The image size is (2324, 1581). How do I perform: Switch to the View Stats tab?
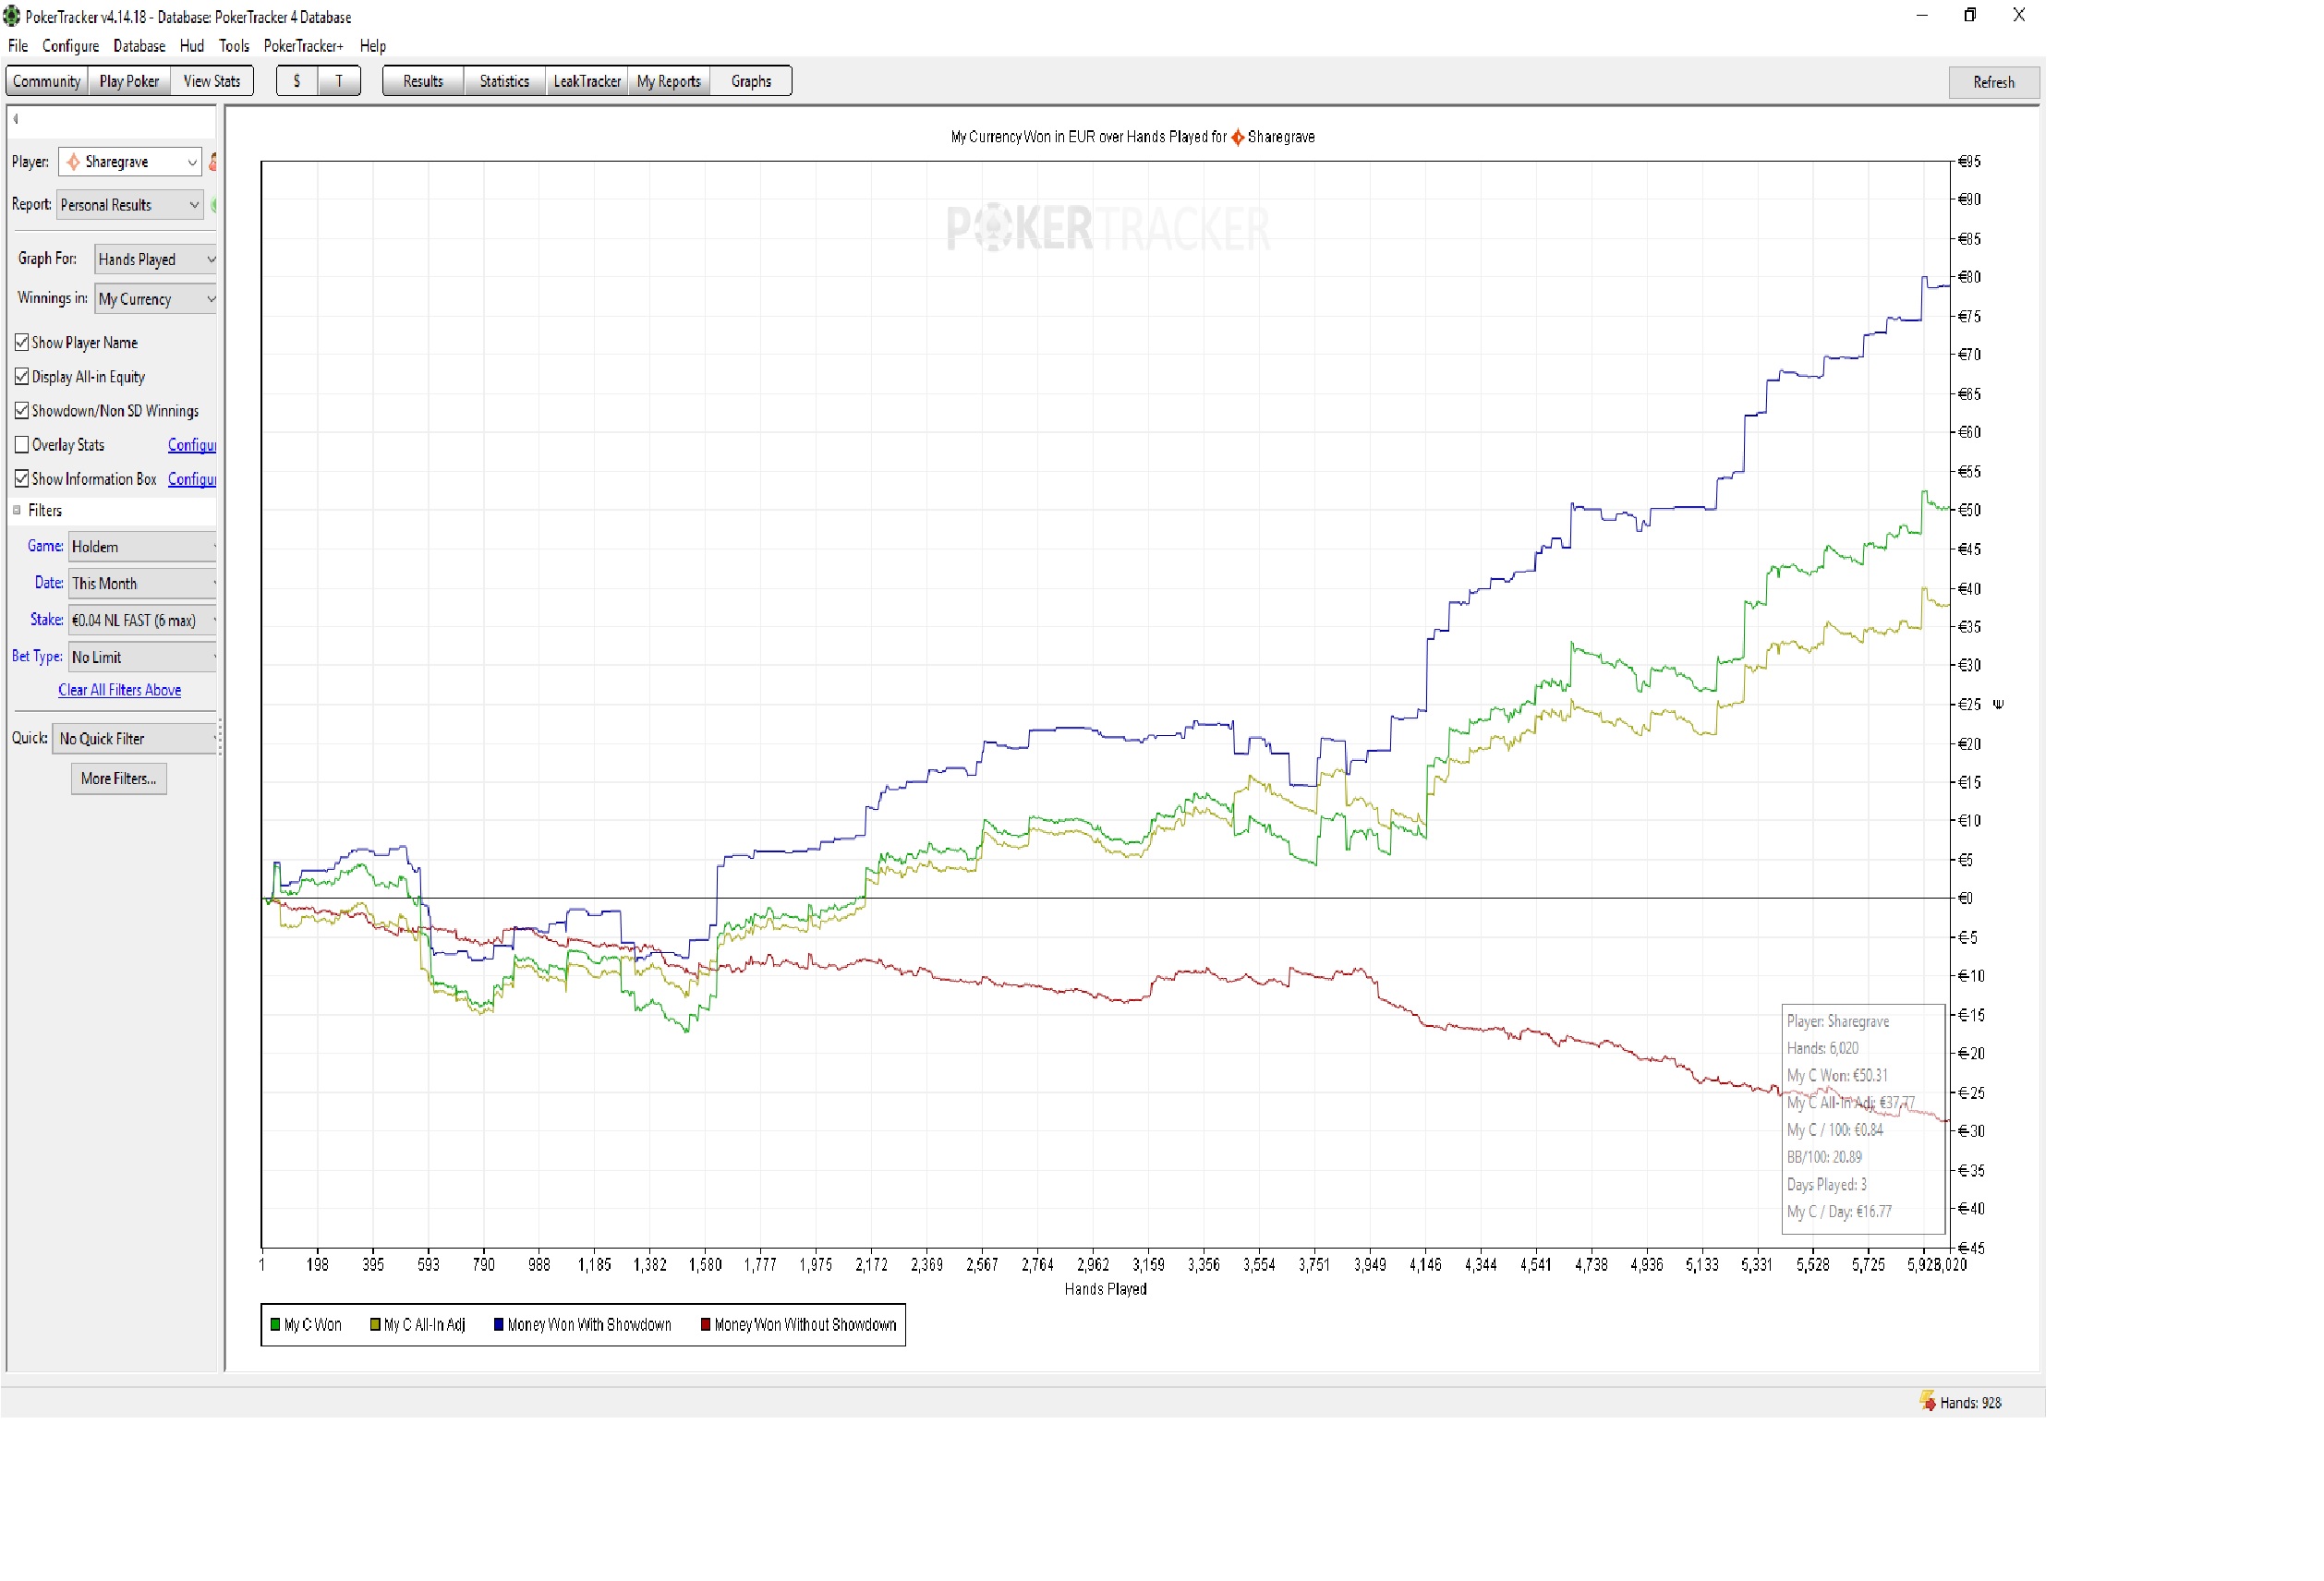[x=212, y=81]
